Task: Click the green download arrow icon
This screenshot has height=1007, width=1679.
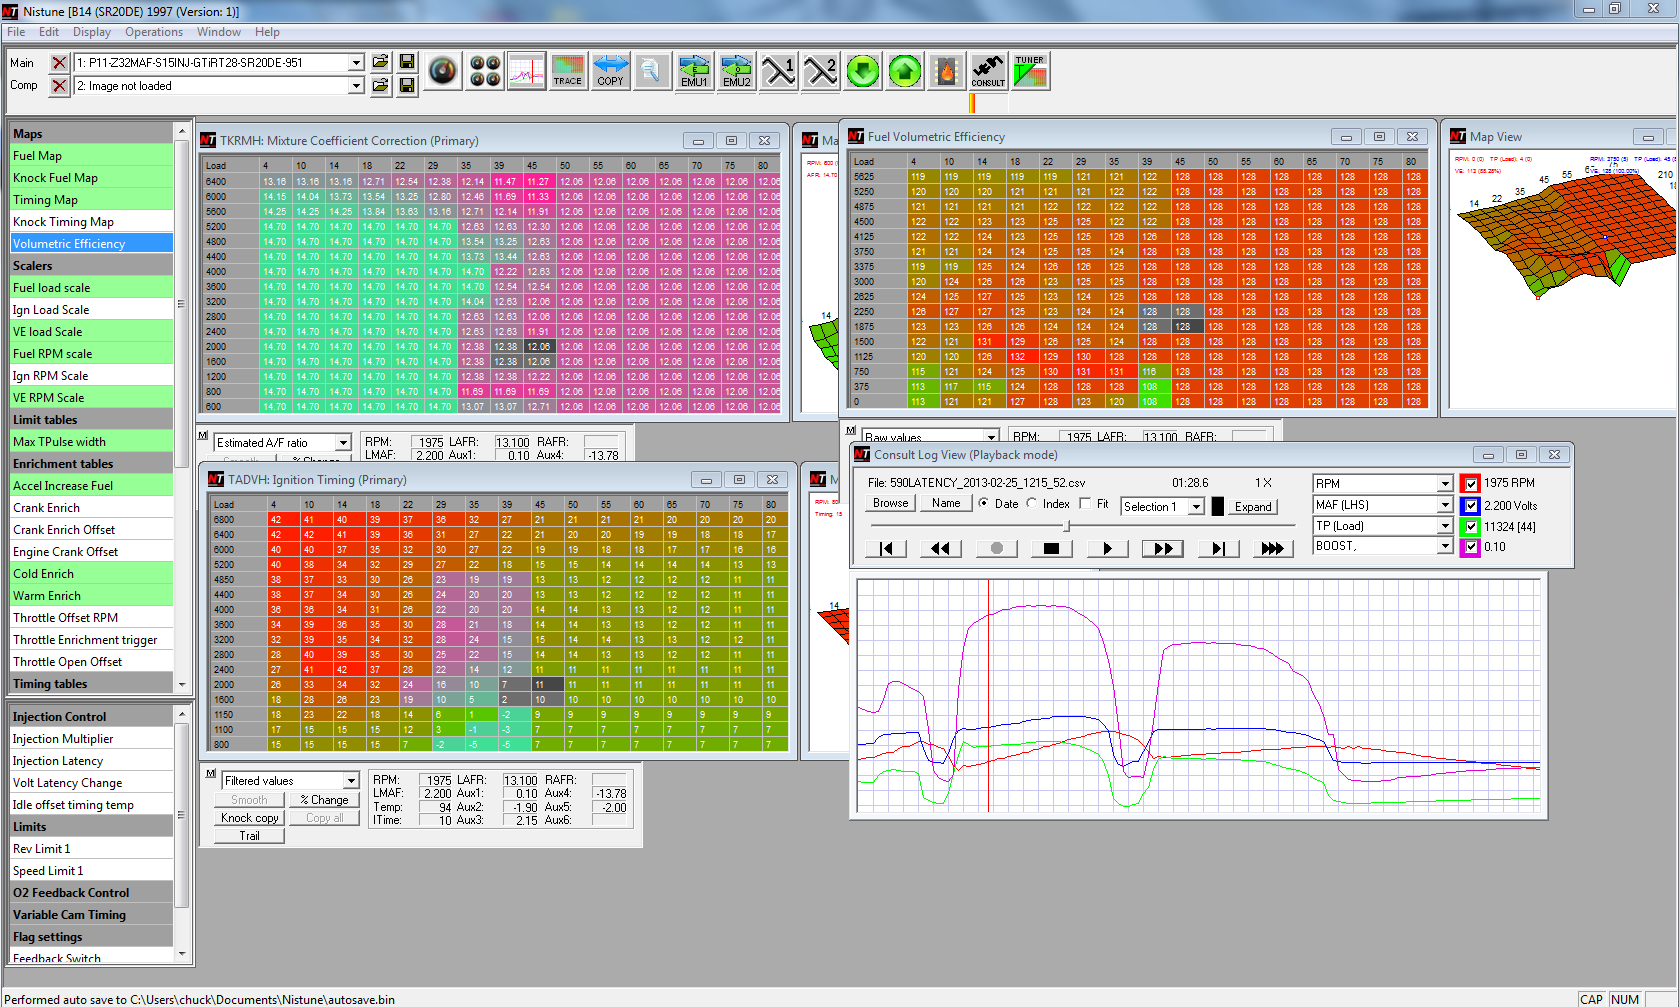Action: tap(863, 71)
